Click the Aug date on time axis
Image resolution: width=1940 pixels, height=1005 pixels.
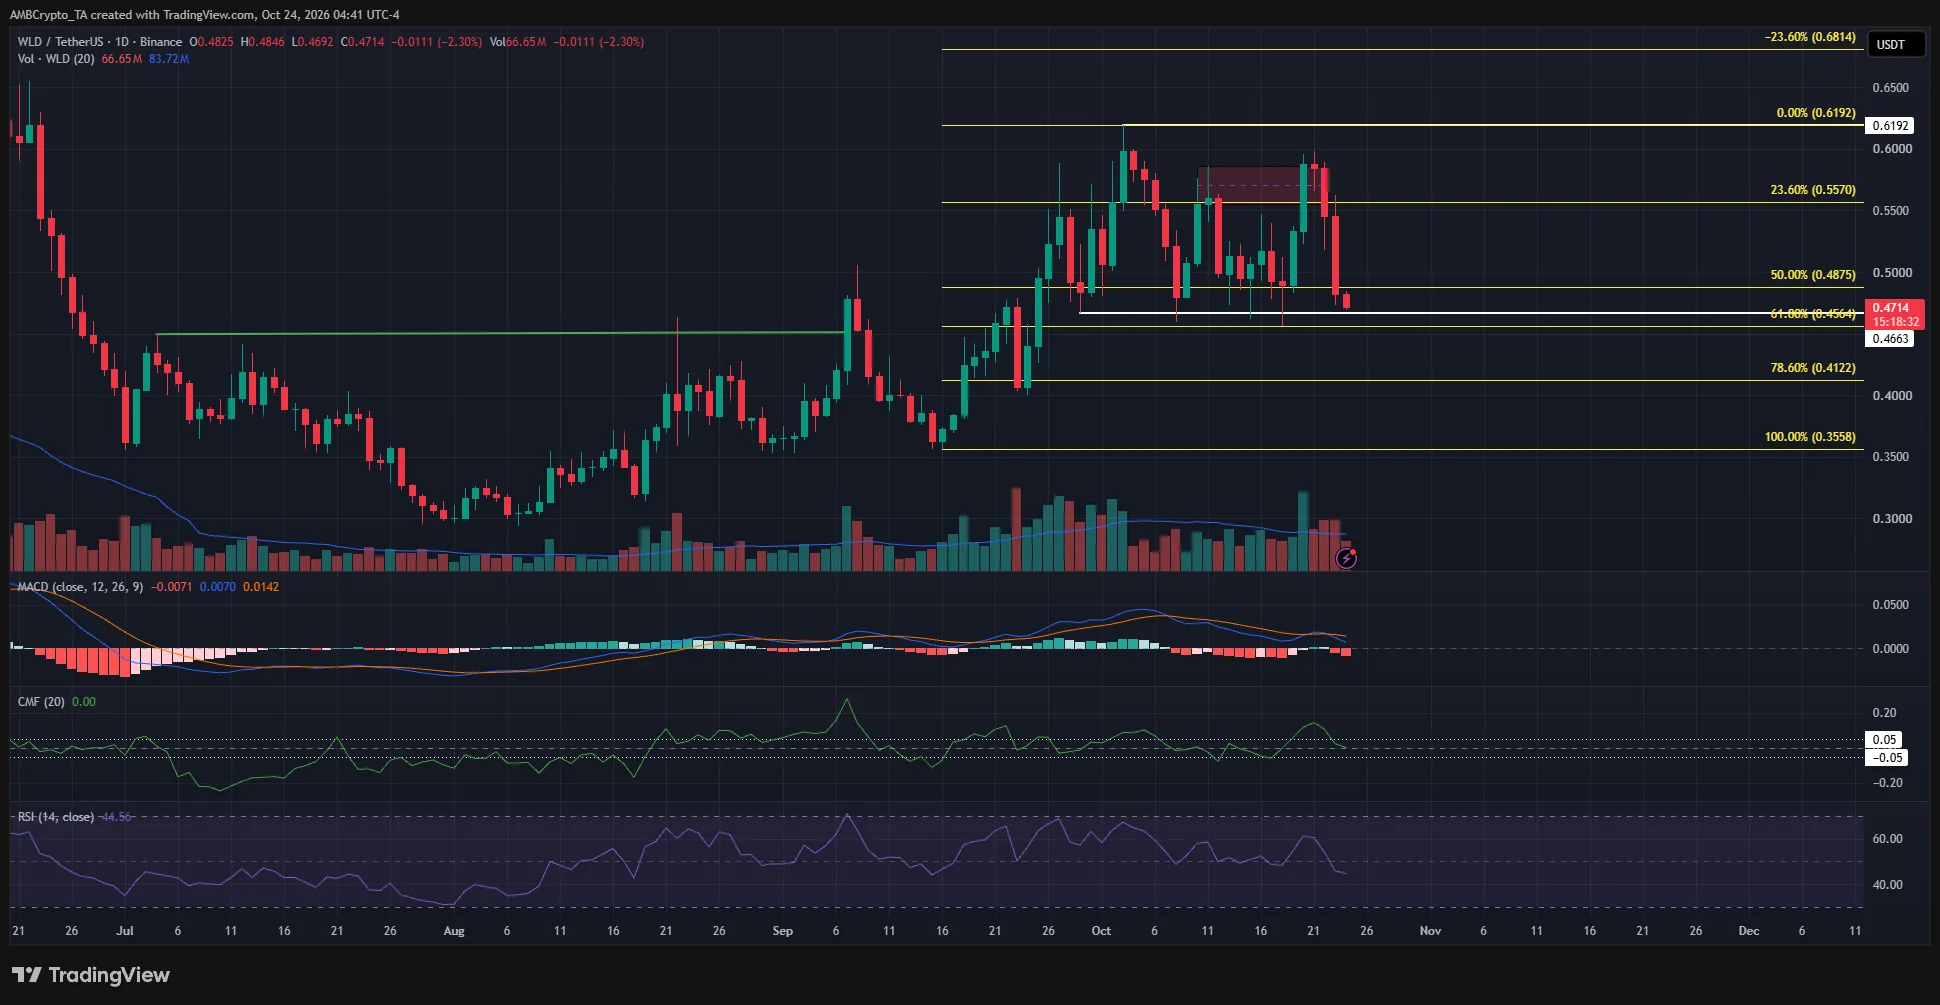pyautogui.click(x=454, y=931)
